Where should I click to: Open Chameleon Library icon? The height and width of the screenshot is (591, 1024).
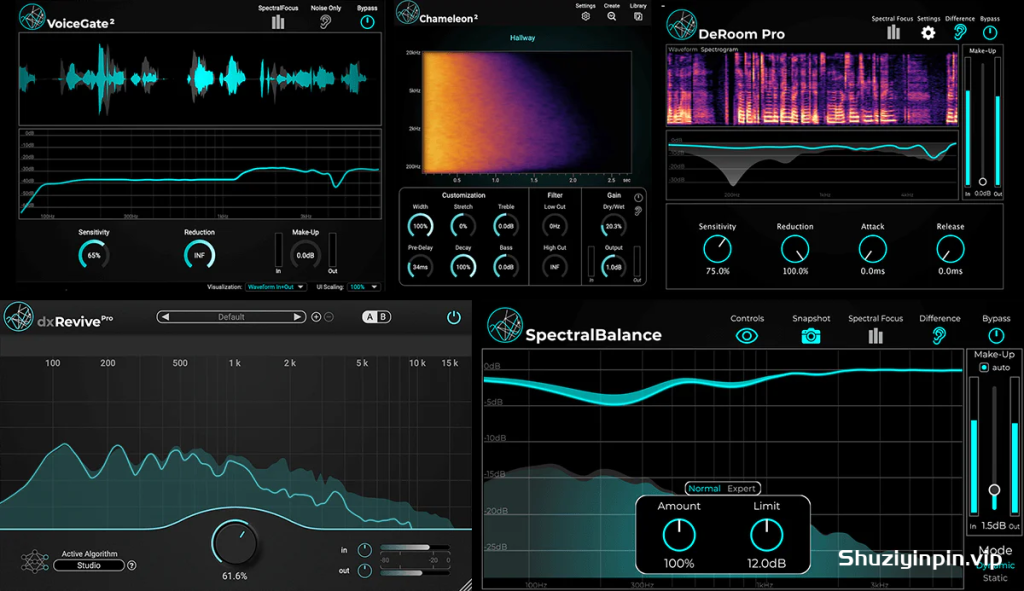[x=638, y=16]
